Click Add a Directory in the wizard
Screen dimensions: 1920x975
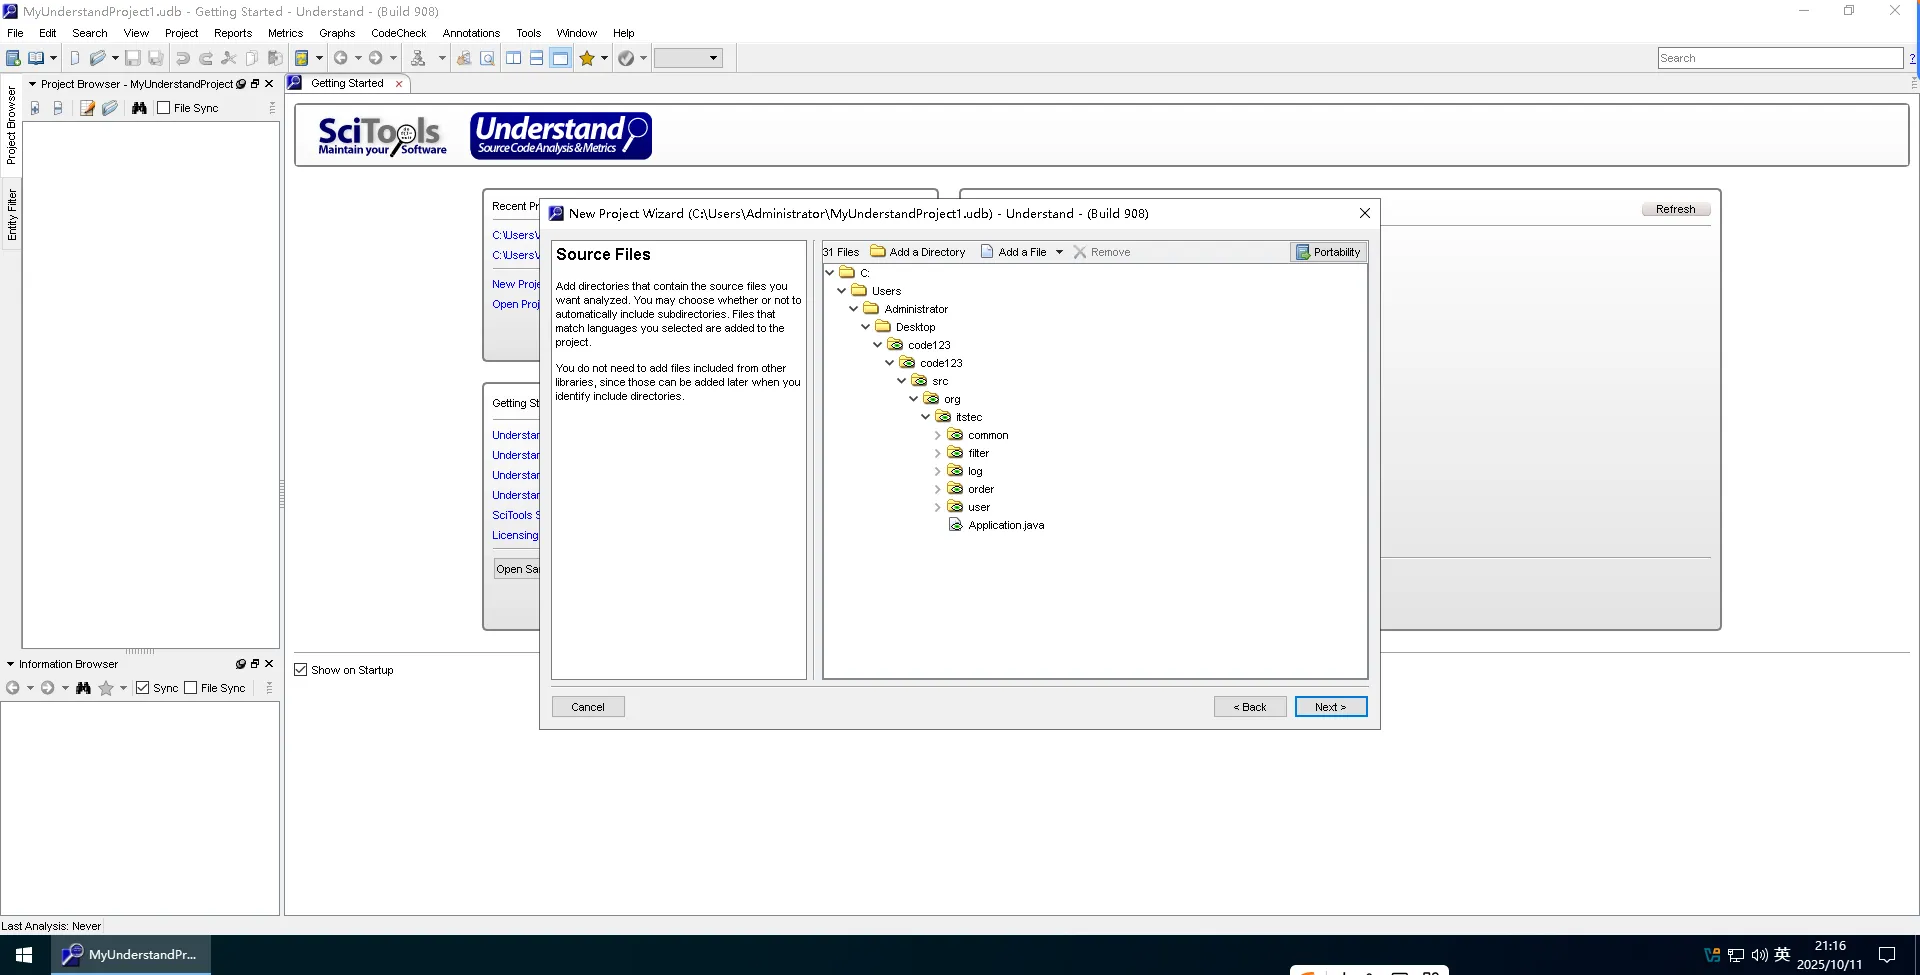click(x=918, y=252)
